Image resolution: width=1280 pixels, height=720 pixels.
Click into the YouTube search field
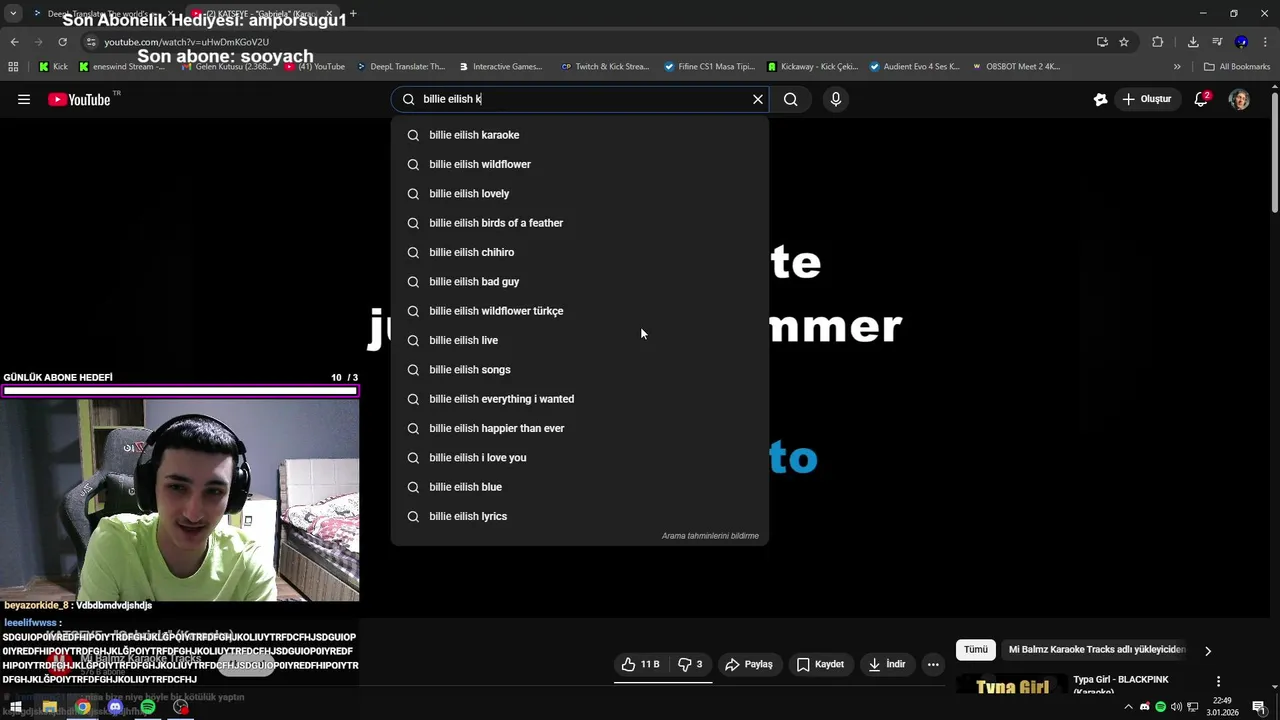580,99
